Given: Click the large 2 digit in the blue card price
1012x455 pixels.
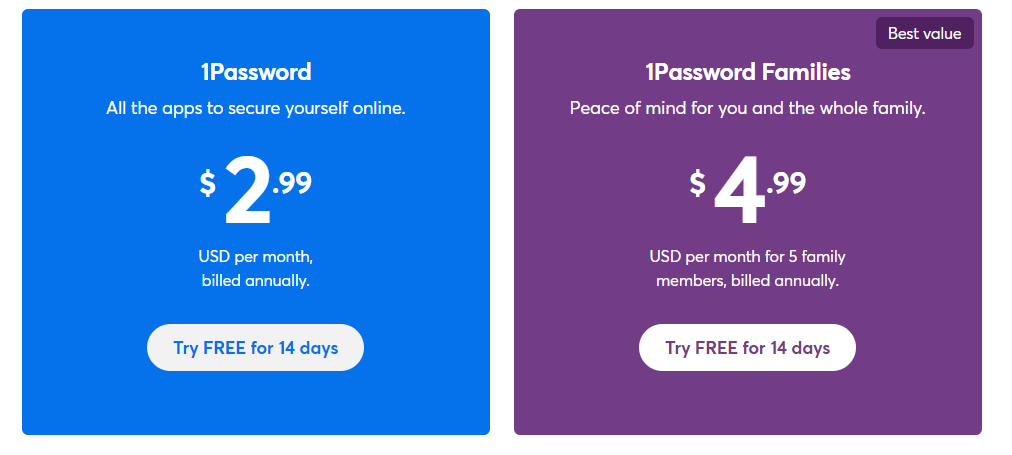Looking at the screenshot, I should tap(247, 192).
